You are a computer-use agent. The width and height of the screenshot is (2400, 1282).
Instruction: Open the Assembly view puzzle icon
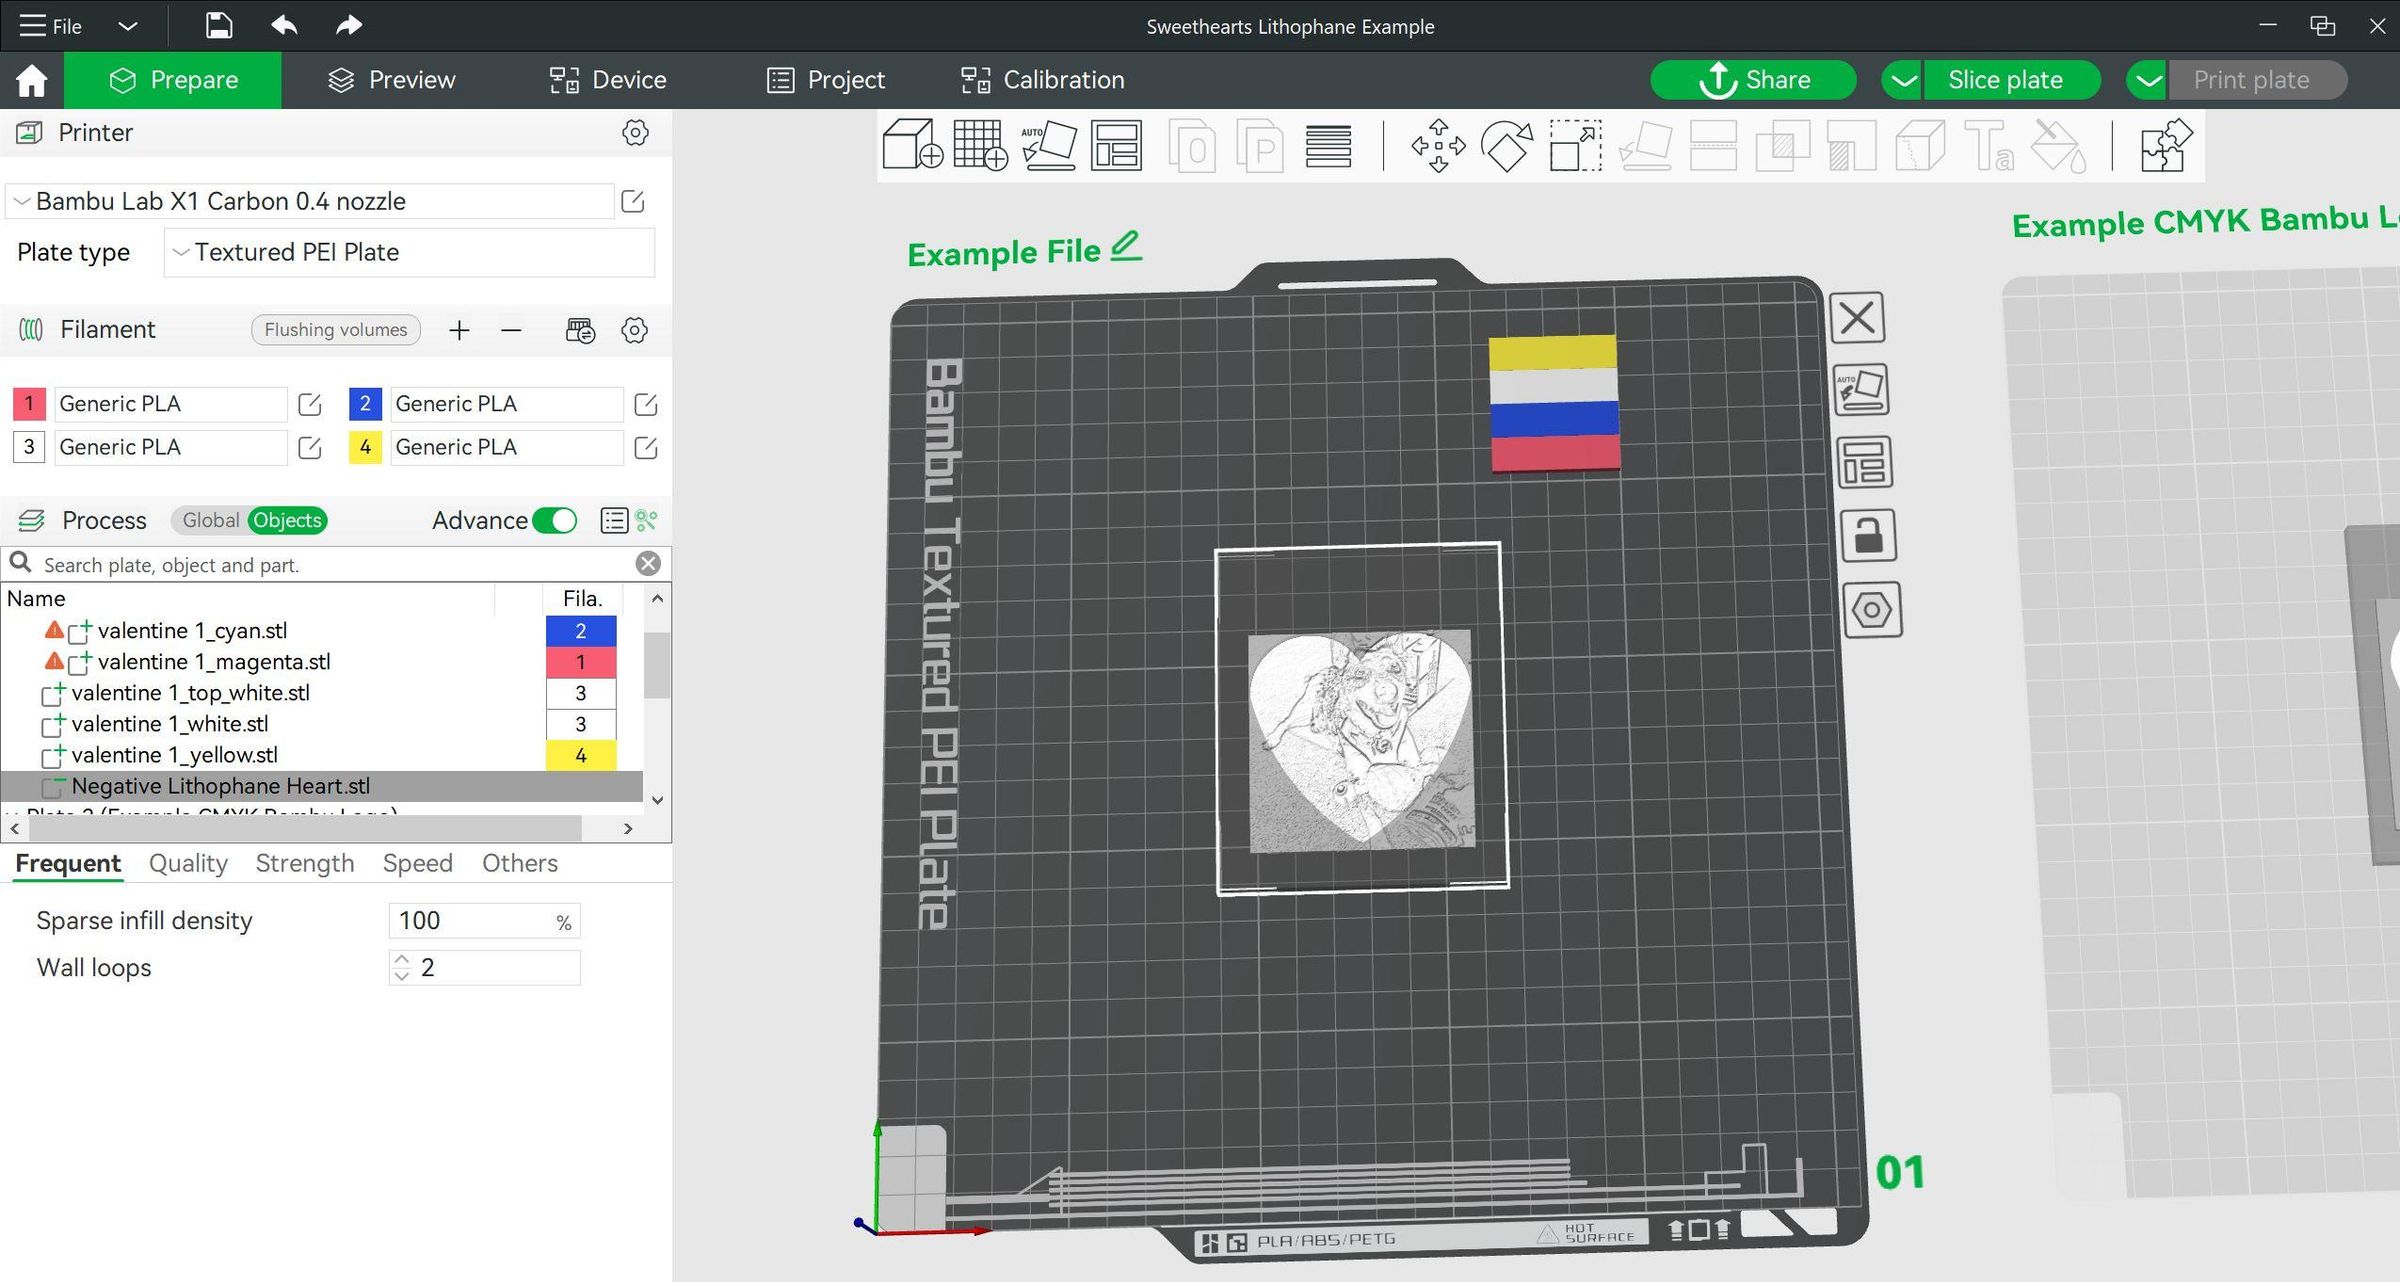2166,146
